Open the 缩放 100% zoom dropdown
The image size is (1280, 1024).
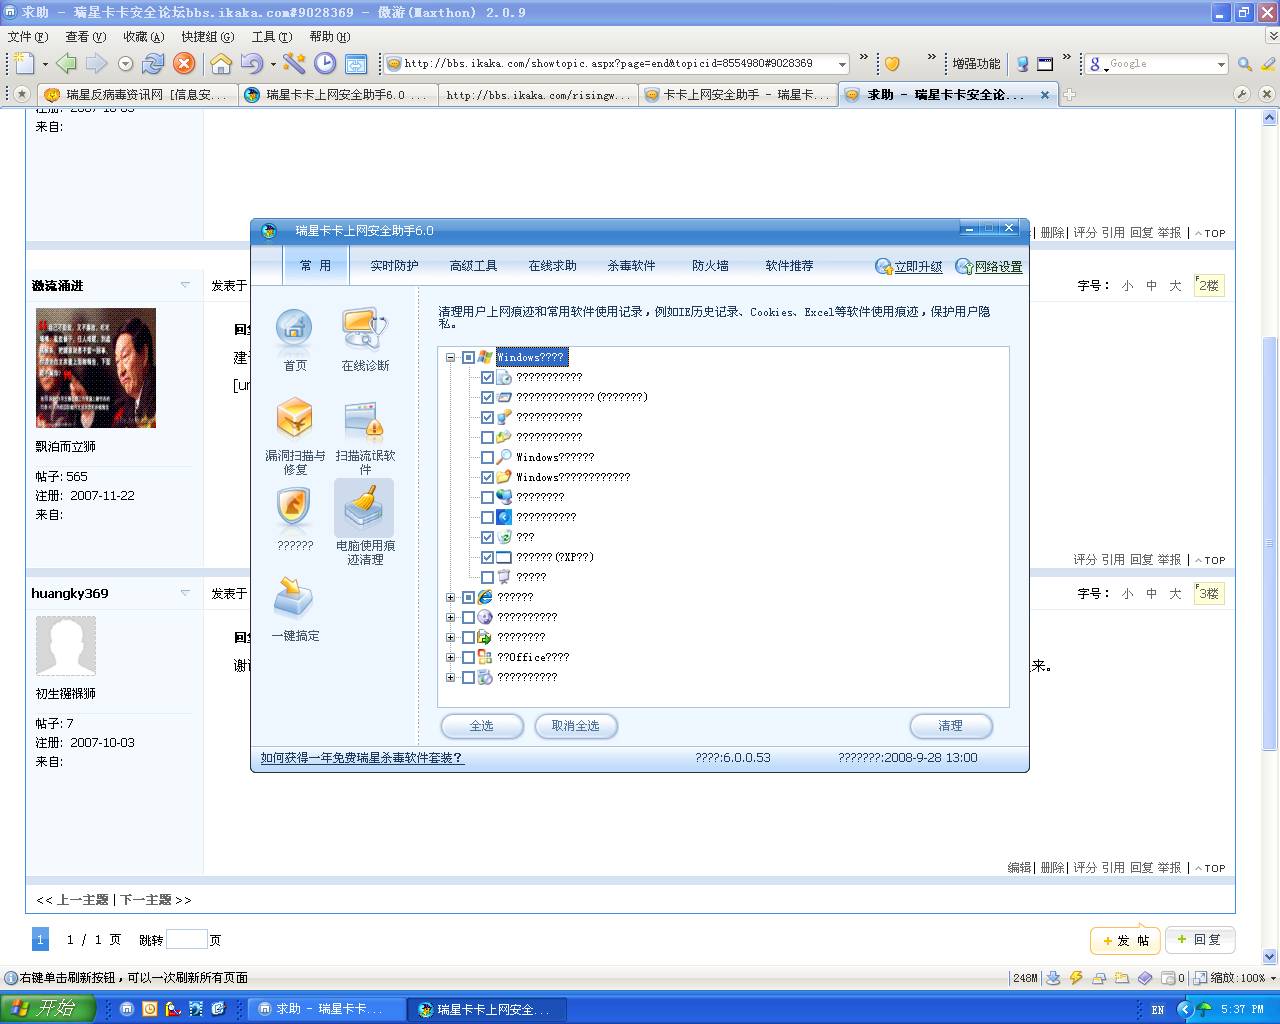(1272, 978)
